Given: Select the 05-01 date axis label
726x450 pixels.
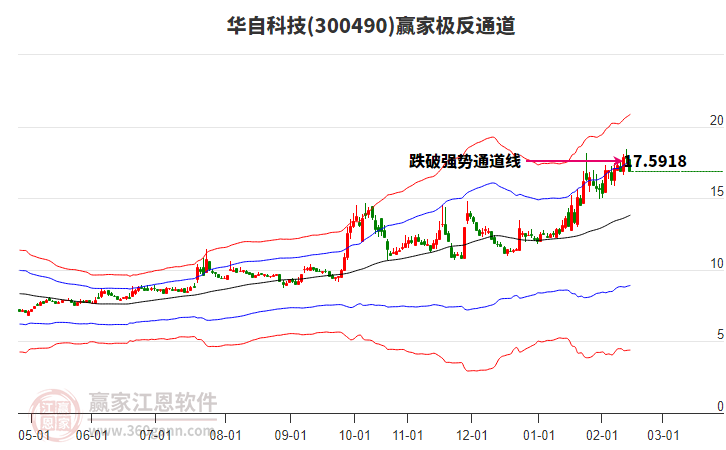Looking at the screenshot, I should pyautogui.click(x=34, y=435).
